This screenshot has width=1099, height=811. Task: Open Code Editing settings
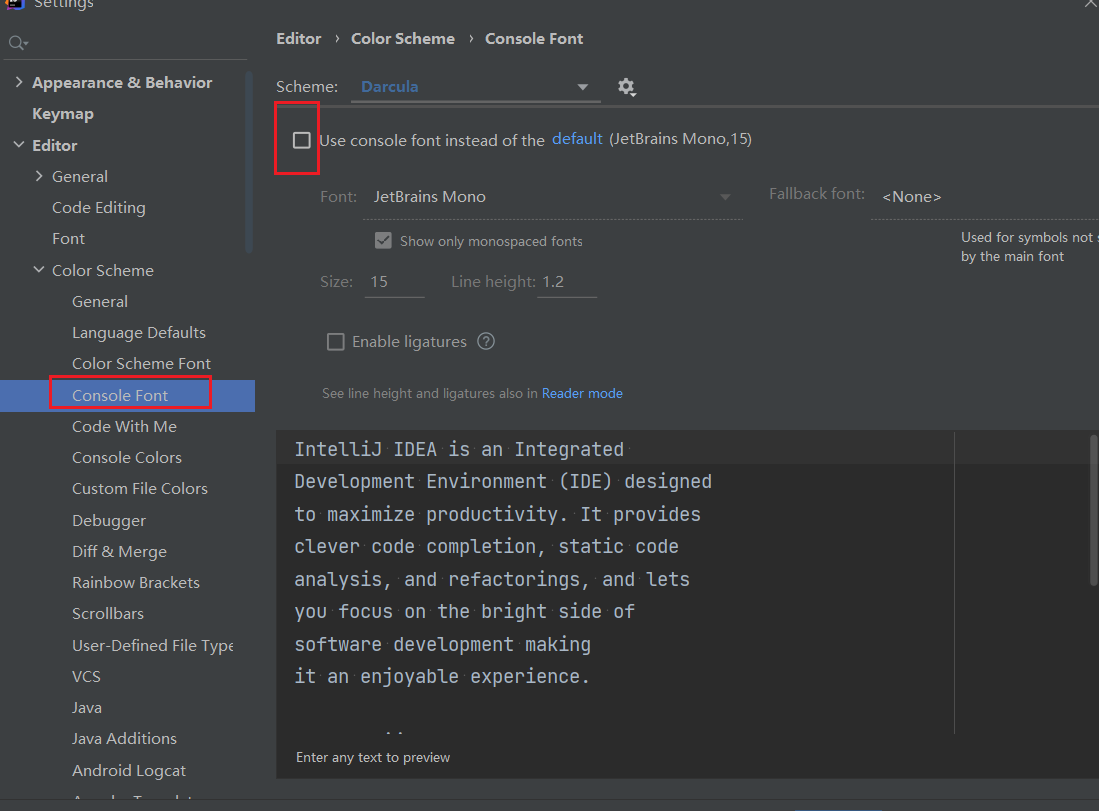coord(99,207)
